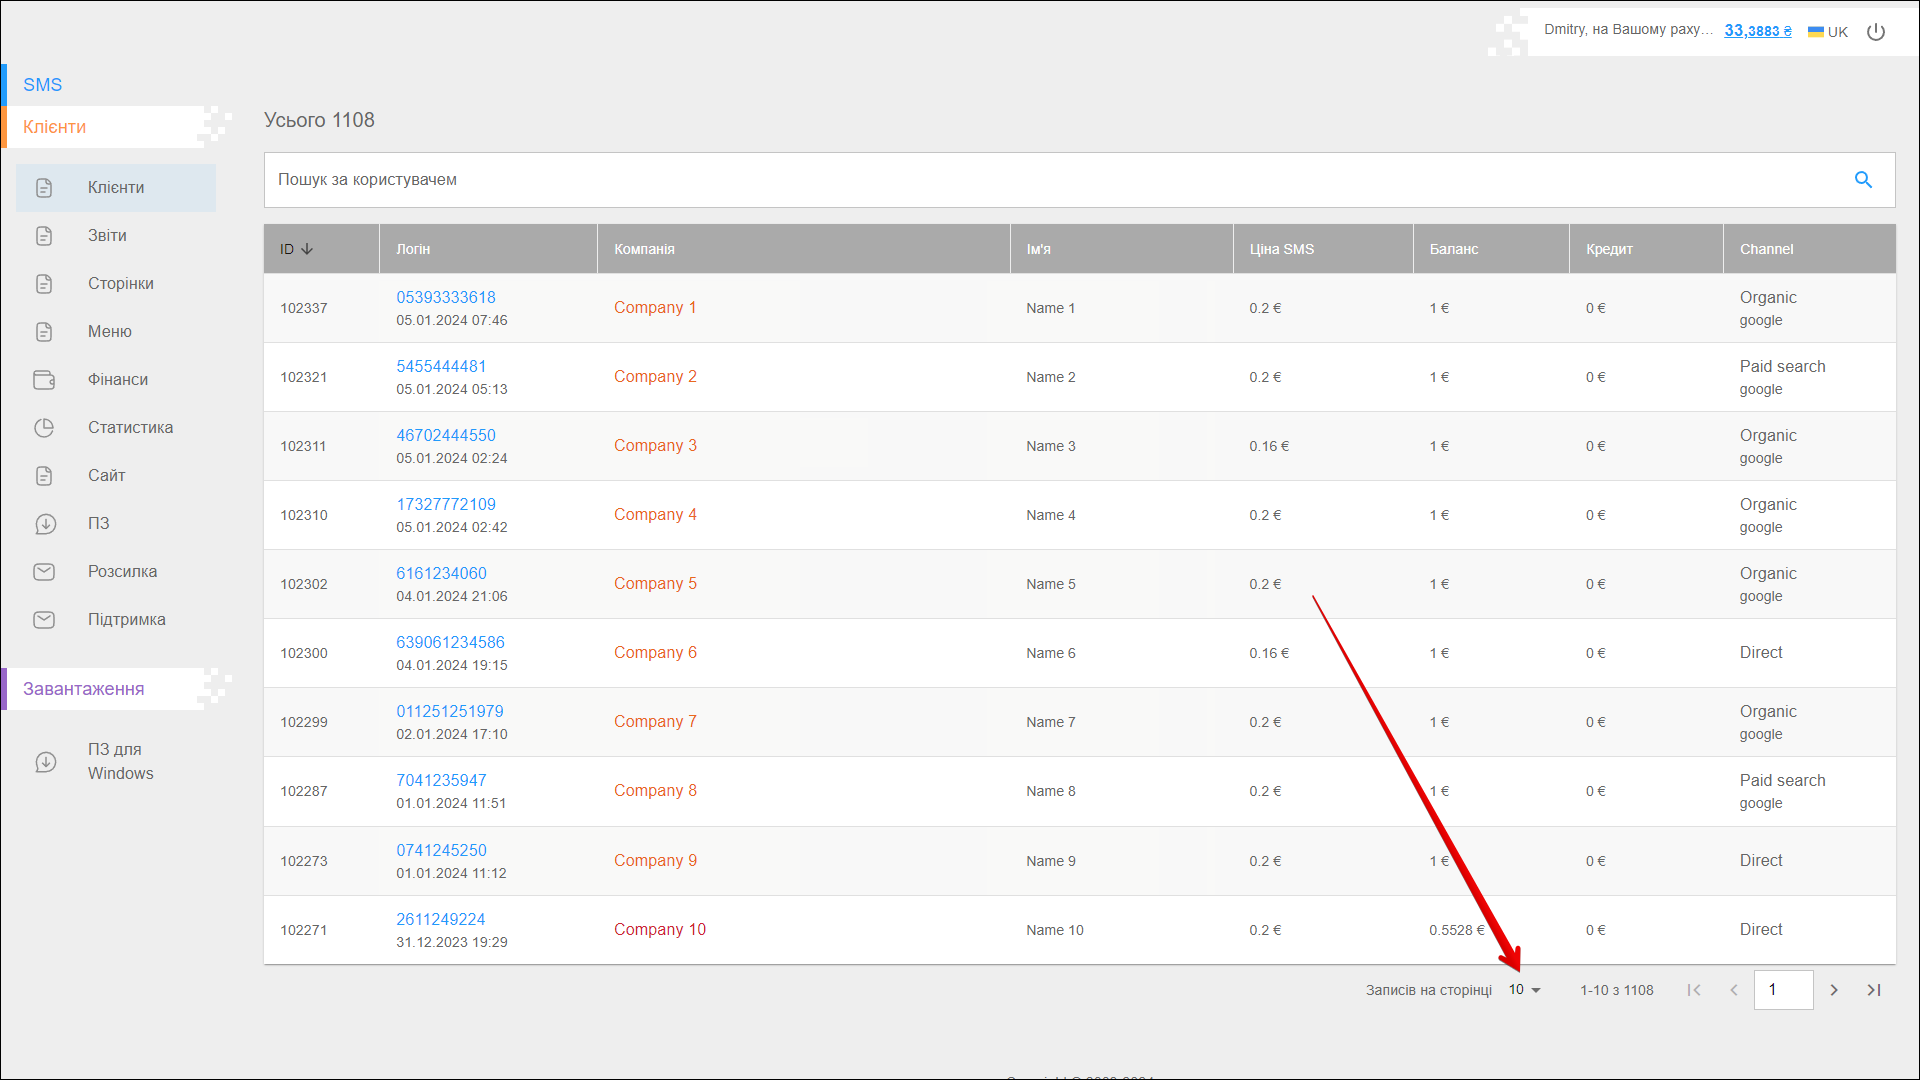The height and width of the screenshot is (1080, 1920).
Task: Open UK language selector
Action: pyautogui.click(x=1828, y=32)
